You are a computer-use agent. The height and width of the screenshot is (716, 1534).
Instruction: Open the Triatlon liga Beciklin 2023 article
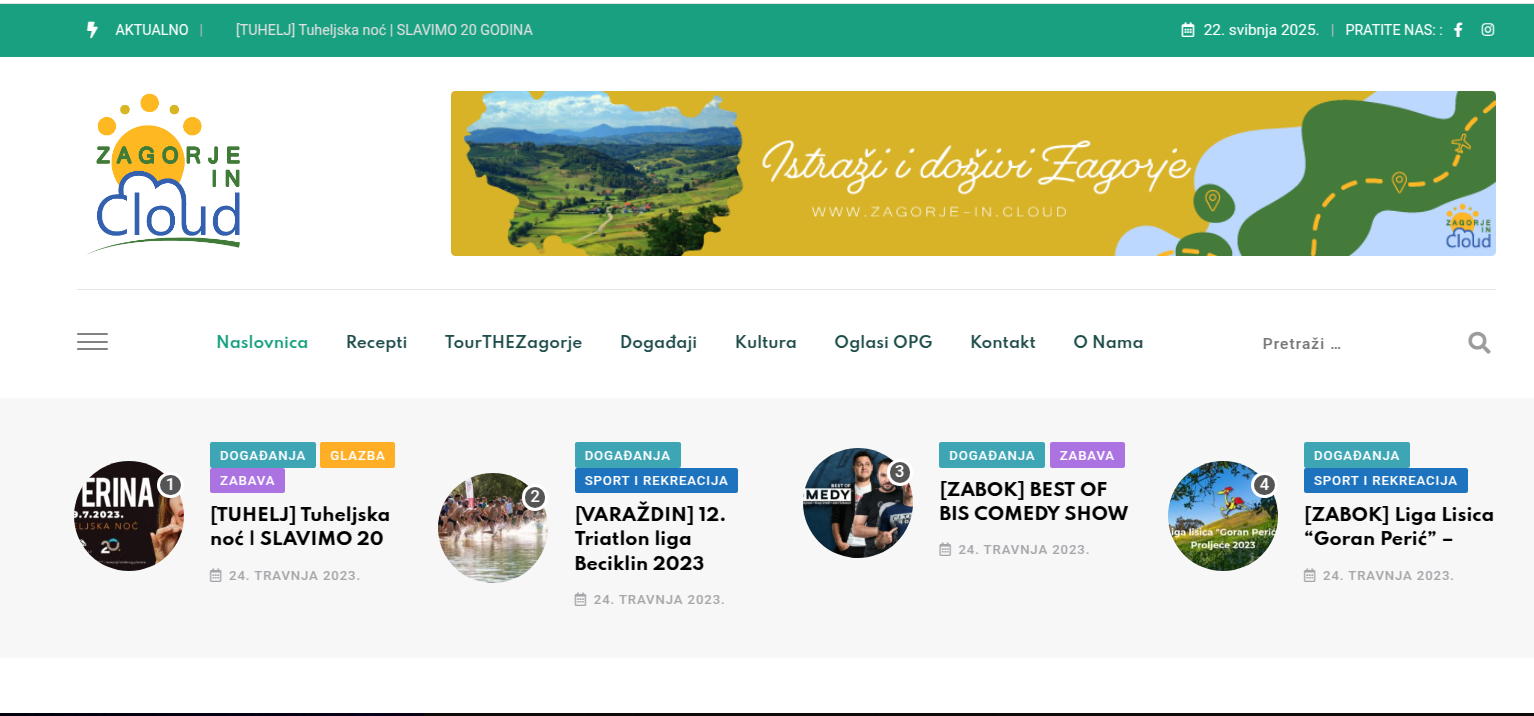pyautogui.click(x=650, y=539)
